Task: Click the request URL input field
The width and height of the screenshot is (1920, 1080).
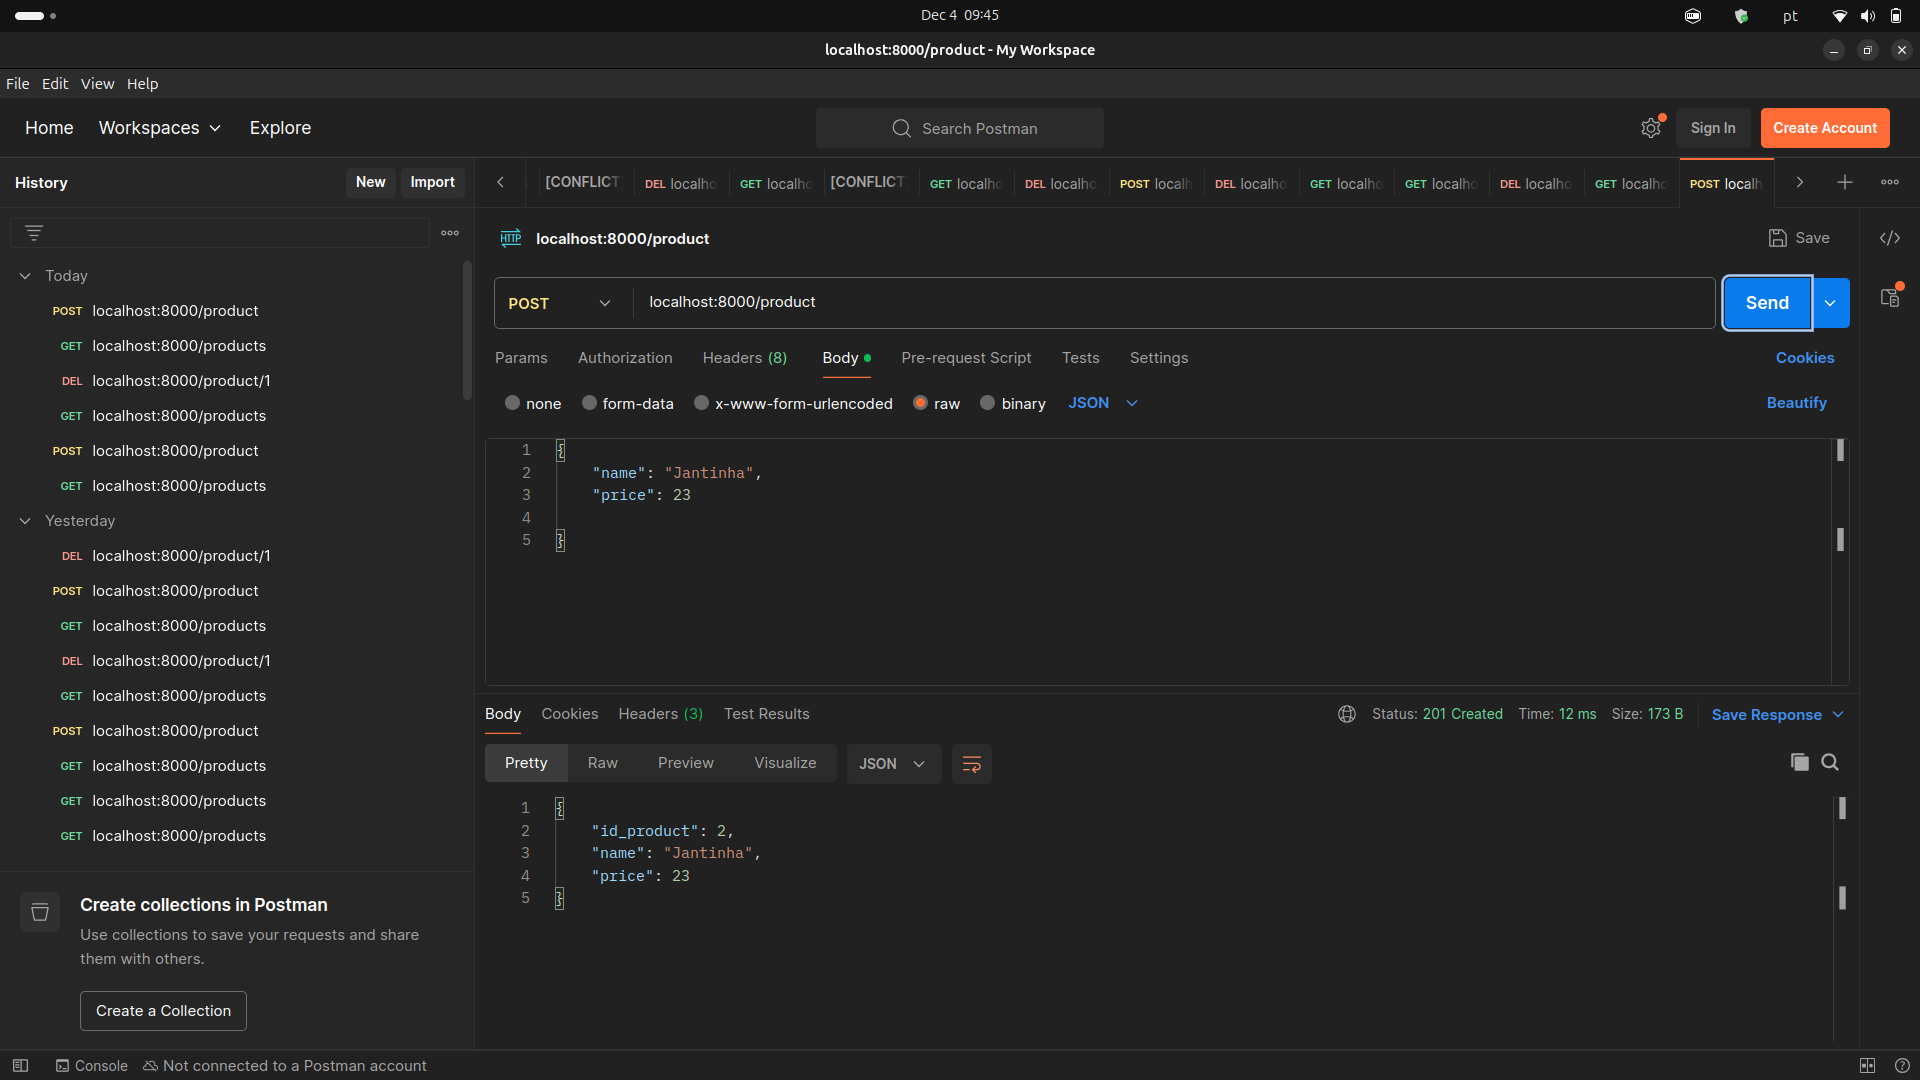Action: (x=1170, y=303)
